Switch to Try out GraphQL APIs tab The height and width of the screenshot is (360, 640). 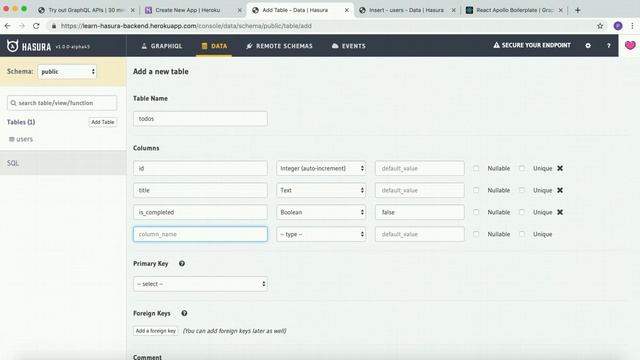pyautogui.click(x=86, y=10)
